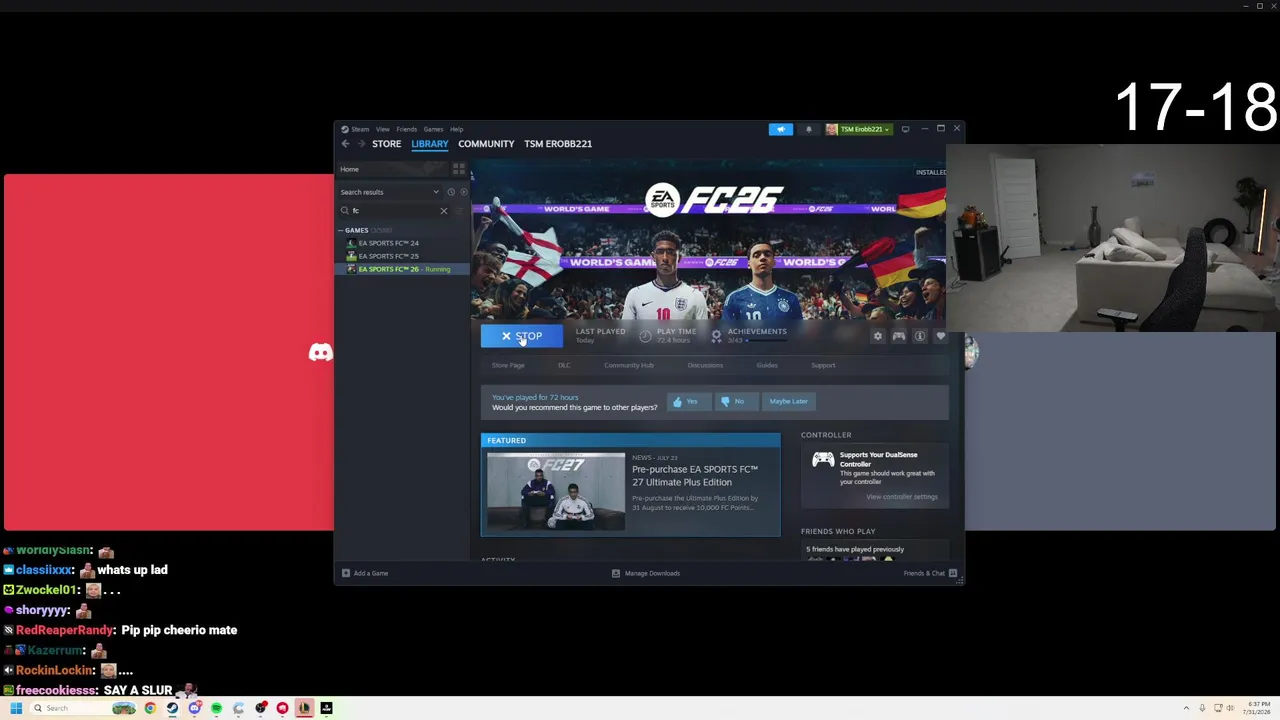Image resolution: width=1280 pixels, height=720 pixels.
Task: Open the FC 27 featured news thumbnail
Action: tap(556, 491)
